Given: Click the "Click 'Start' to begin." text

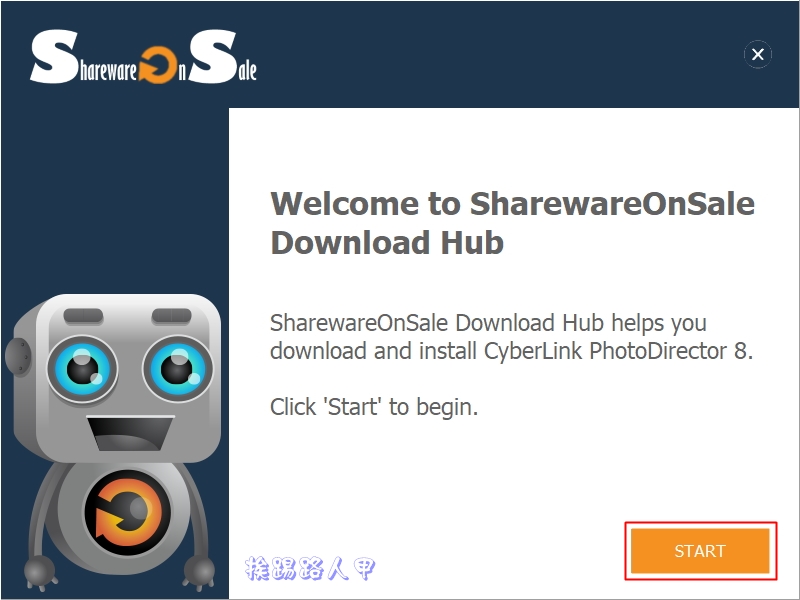Looking at the screenshot, I should pyautogui.click(x=374, y=407).
